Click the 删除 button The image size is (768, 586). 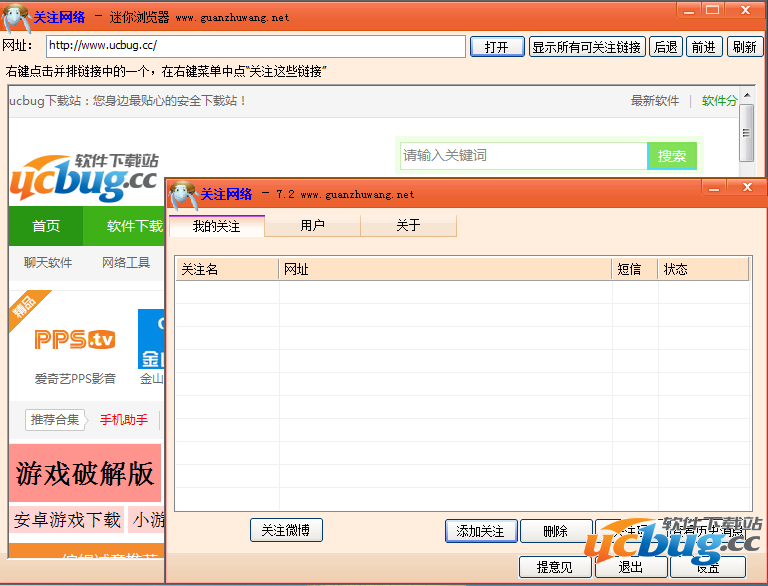point(556,531)
